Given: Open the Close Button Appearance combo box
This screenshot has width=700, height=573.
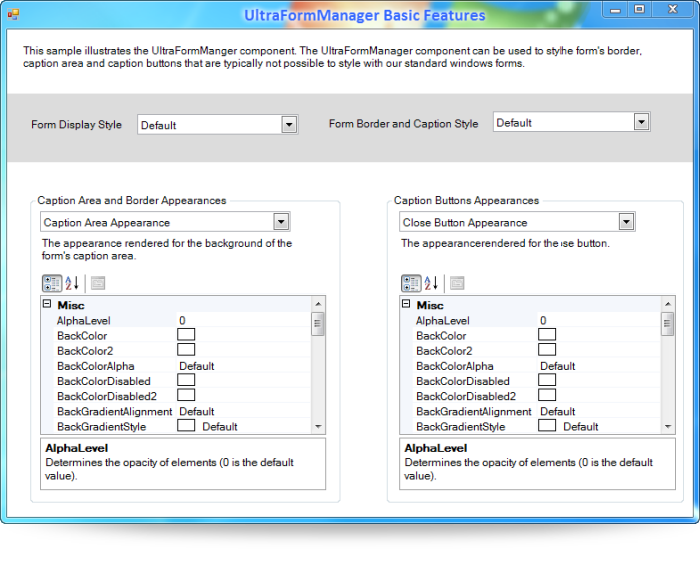Looking at the screenshot, I should tap(626, 222).
